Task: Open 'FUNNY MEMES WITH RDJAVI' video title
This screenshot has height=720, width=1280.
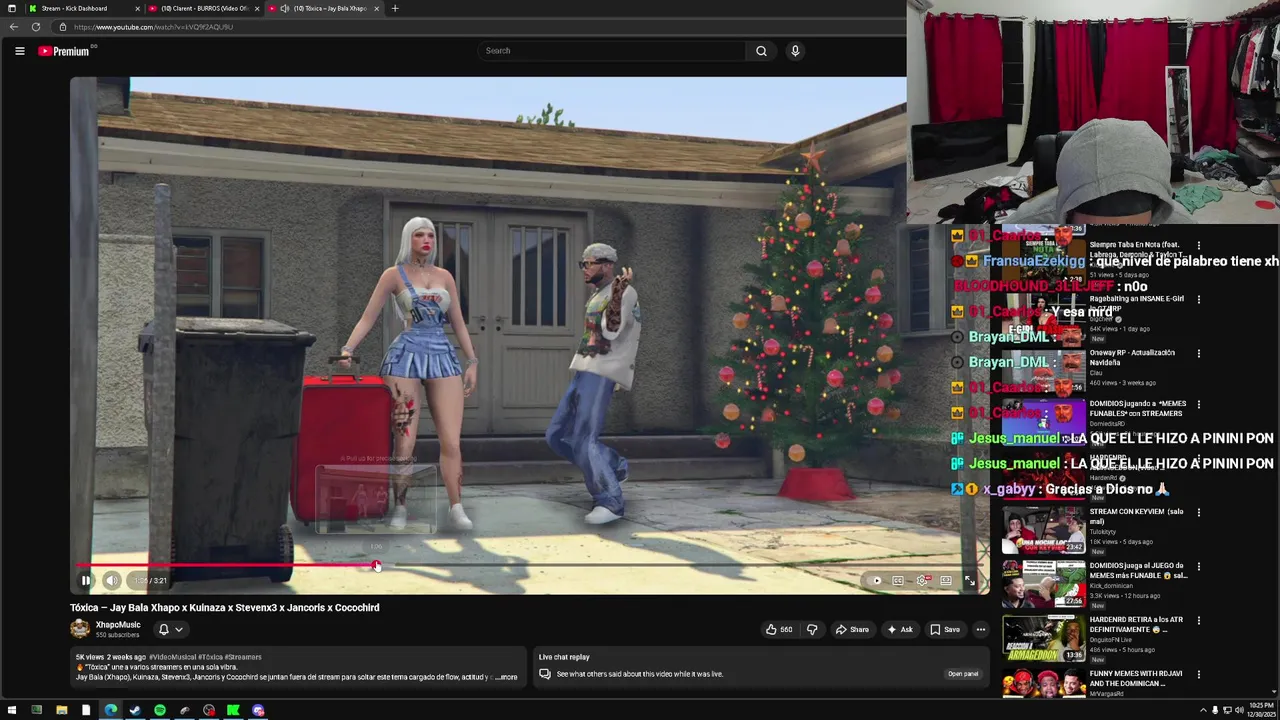Action: (x=1135, y=678)
